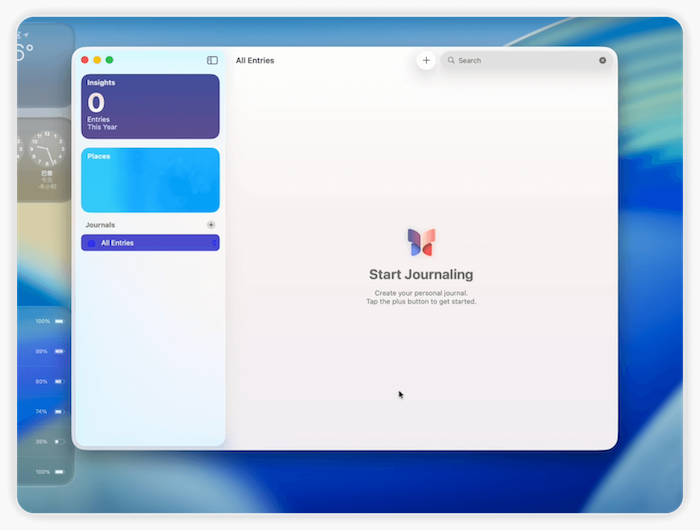Click the Journal butterfly logo
Viewport: 700px width, 530px height.
pos(421,241)
